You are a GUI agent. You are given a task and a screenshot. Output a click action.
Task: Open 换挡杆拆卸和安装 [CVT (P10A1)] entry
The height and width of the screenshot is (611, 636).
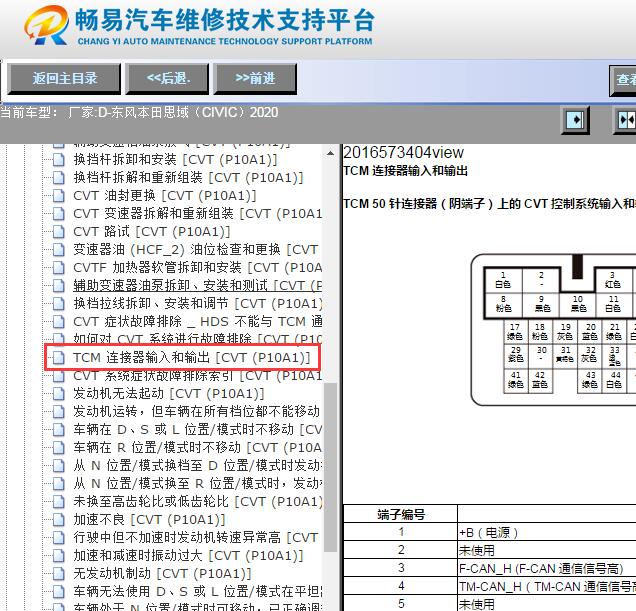point(175,159)
